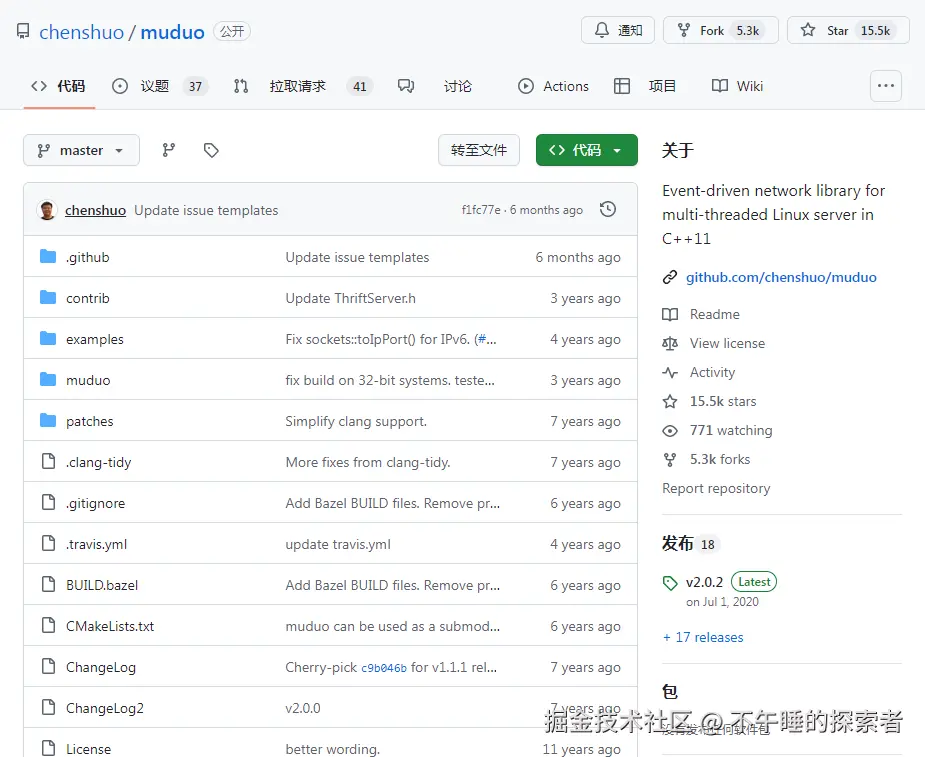This screenshot has width=925, height=757.
Task: Open the repository overflow menu (...)
Action: (885, 86)
